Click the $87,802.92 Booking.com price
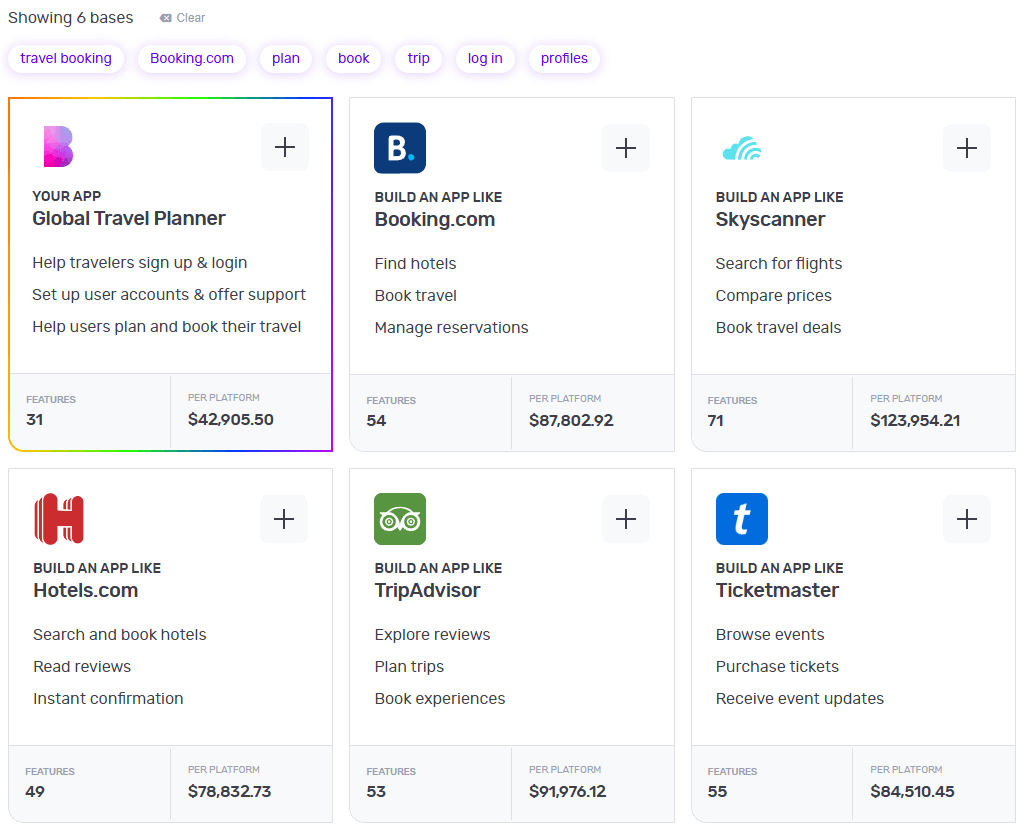 pyautogui.click(x=571, y=421)
